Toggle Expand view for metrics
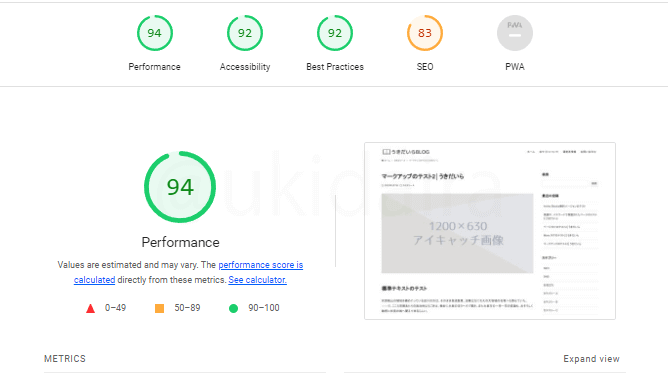Screen dimensions: 668x376 [x=591, y=359]
